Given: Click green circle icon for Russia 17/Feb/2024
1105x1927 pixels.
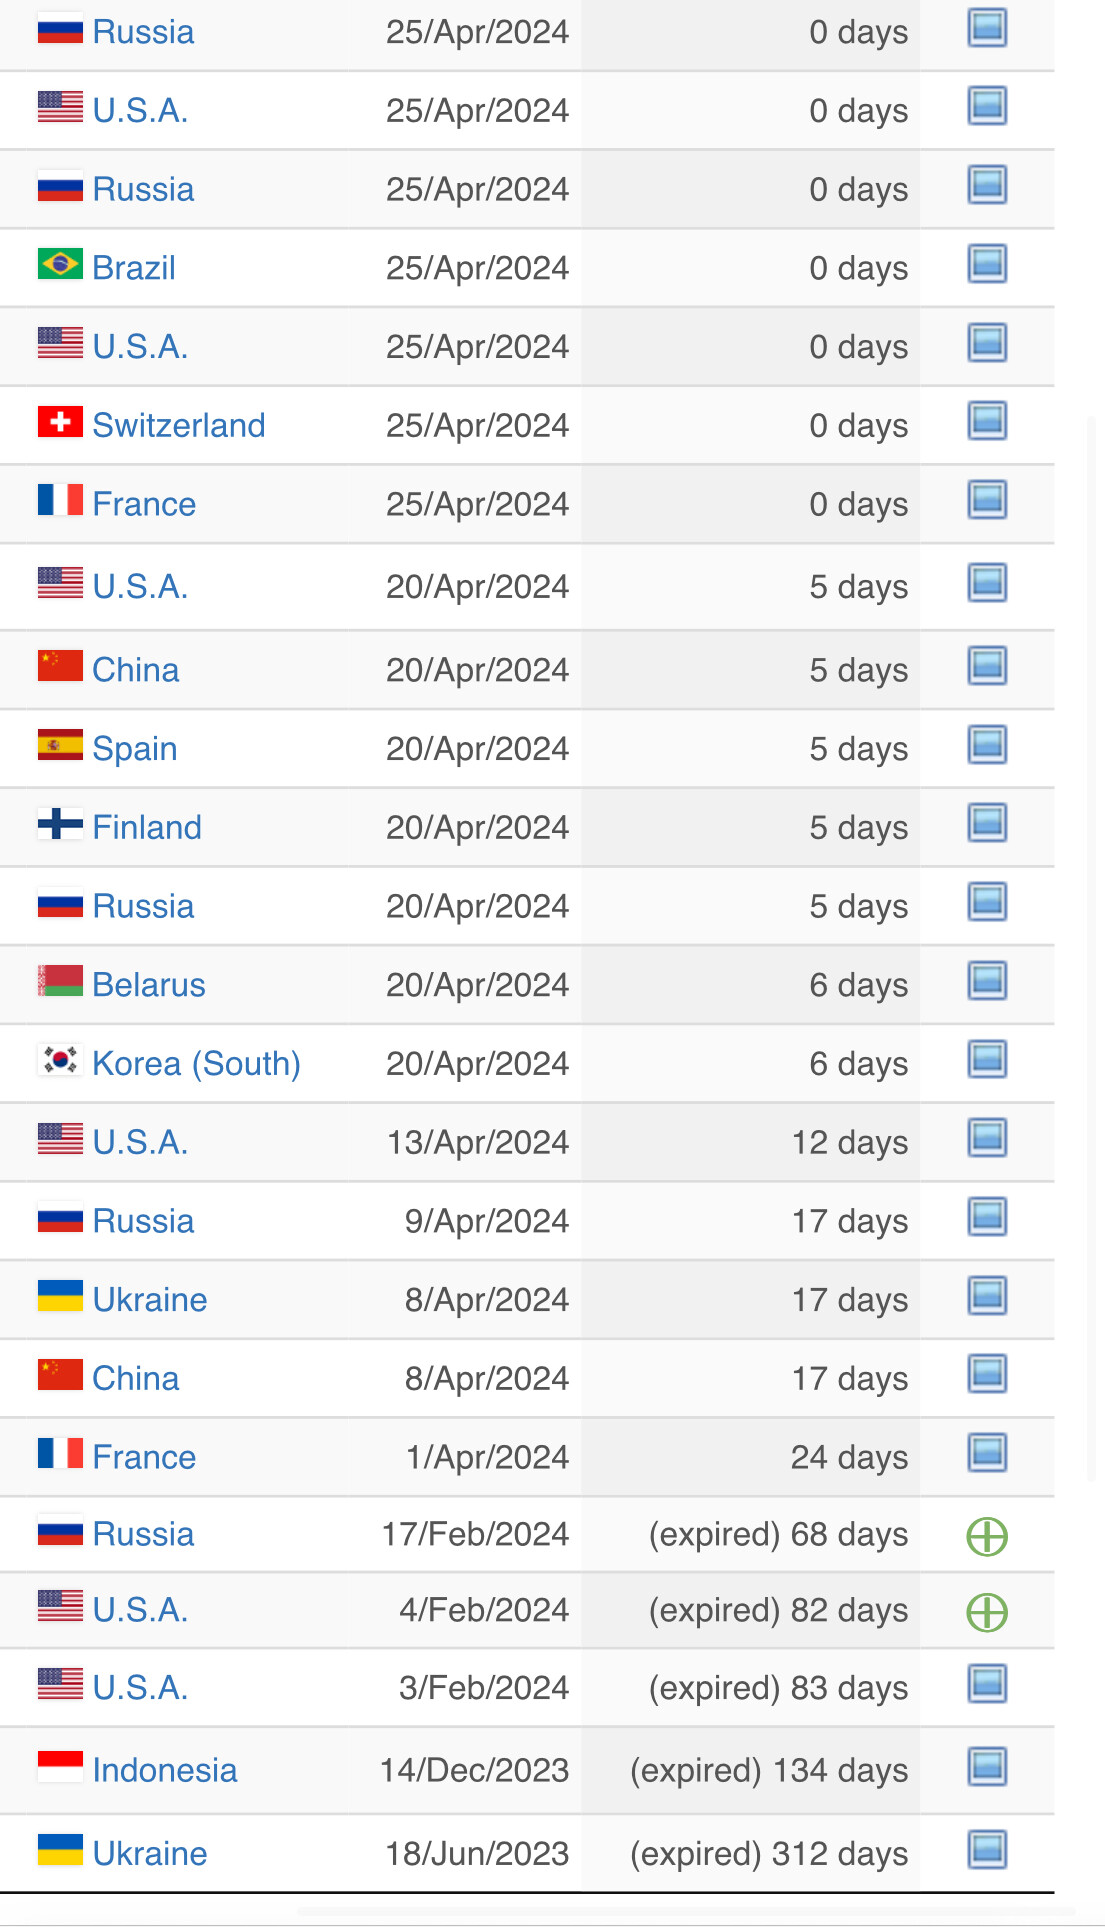Looking at the screenshot, I should [x=987, y=1536].
